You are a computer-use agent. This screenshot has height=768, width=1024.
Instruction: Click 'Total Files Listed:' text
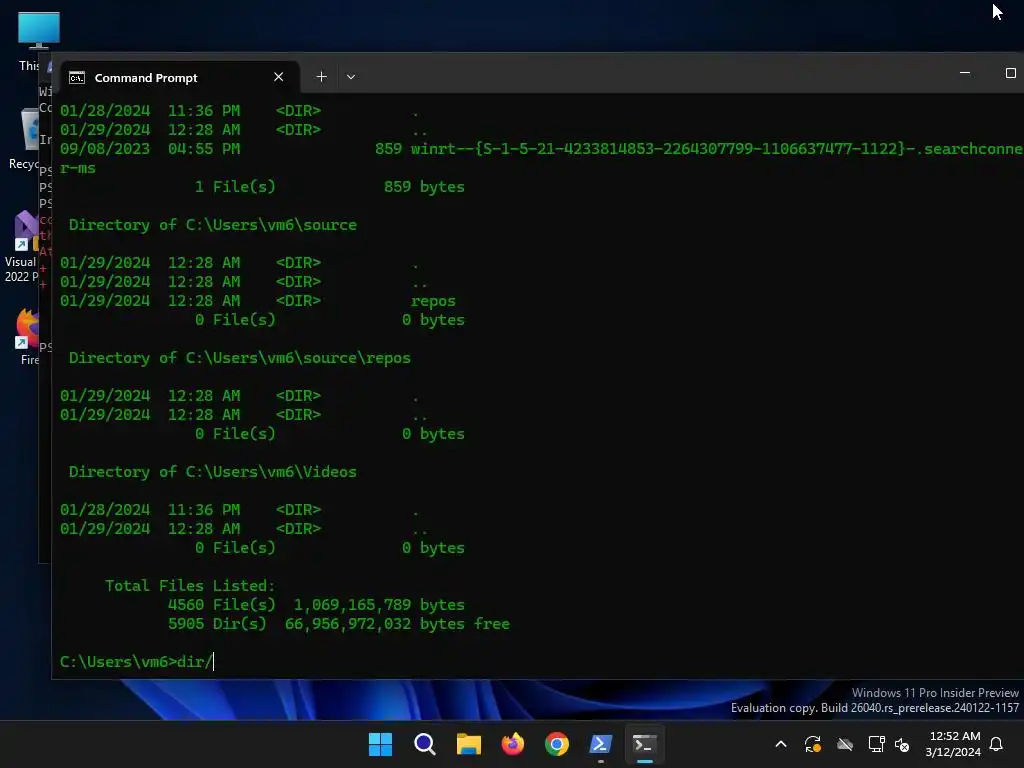(x=190, y=586)
